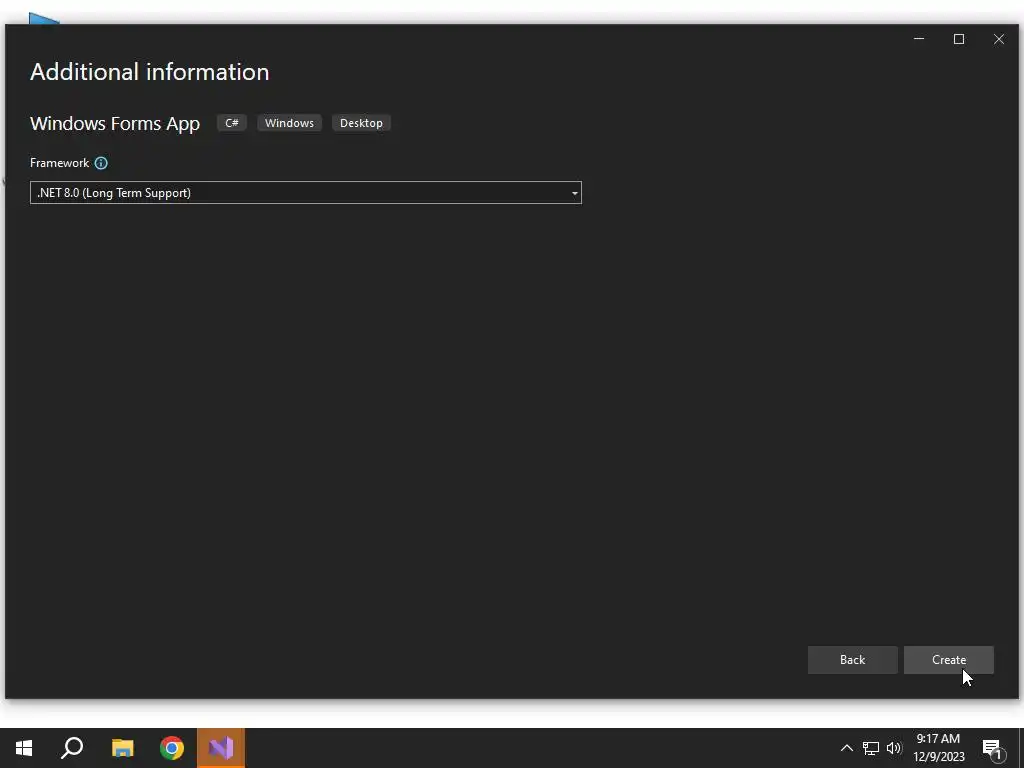This screenshot has width=1024, height=768.
Task: Open the volume control icon
Action: point(894,748)
